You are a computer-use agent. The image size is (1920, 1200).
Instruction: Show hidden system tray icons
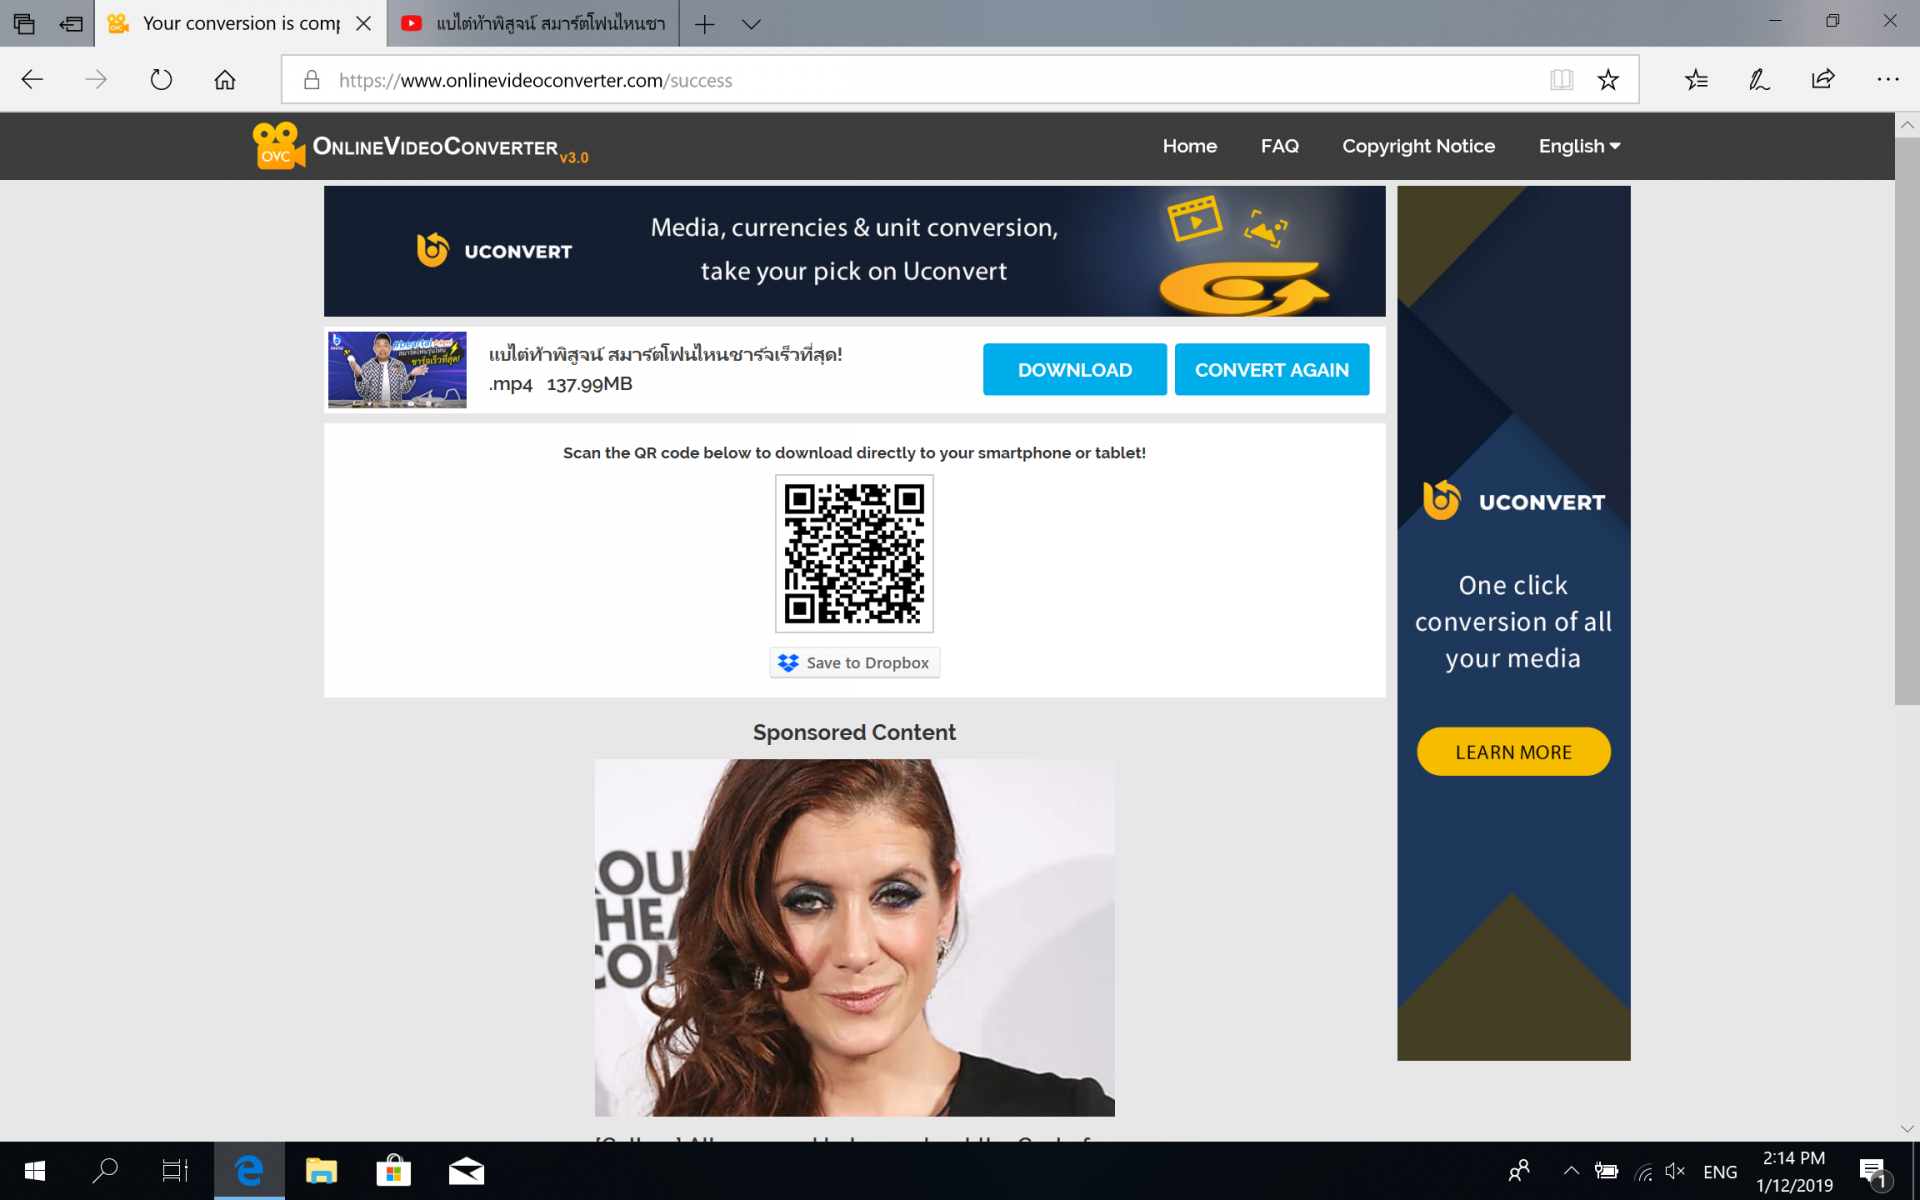(x=1571, y=1171)
